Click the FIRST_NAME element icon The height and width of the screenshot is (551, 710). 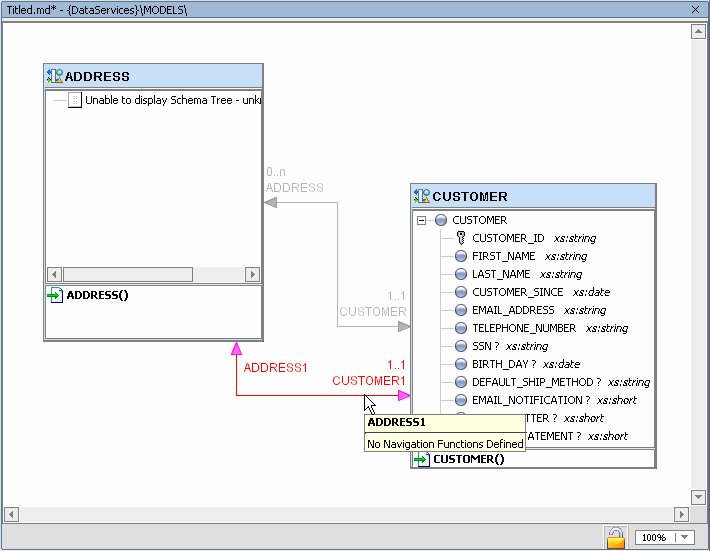click(x=461, y=256)
